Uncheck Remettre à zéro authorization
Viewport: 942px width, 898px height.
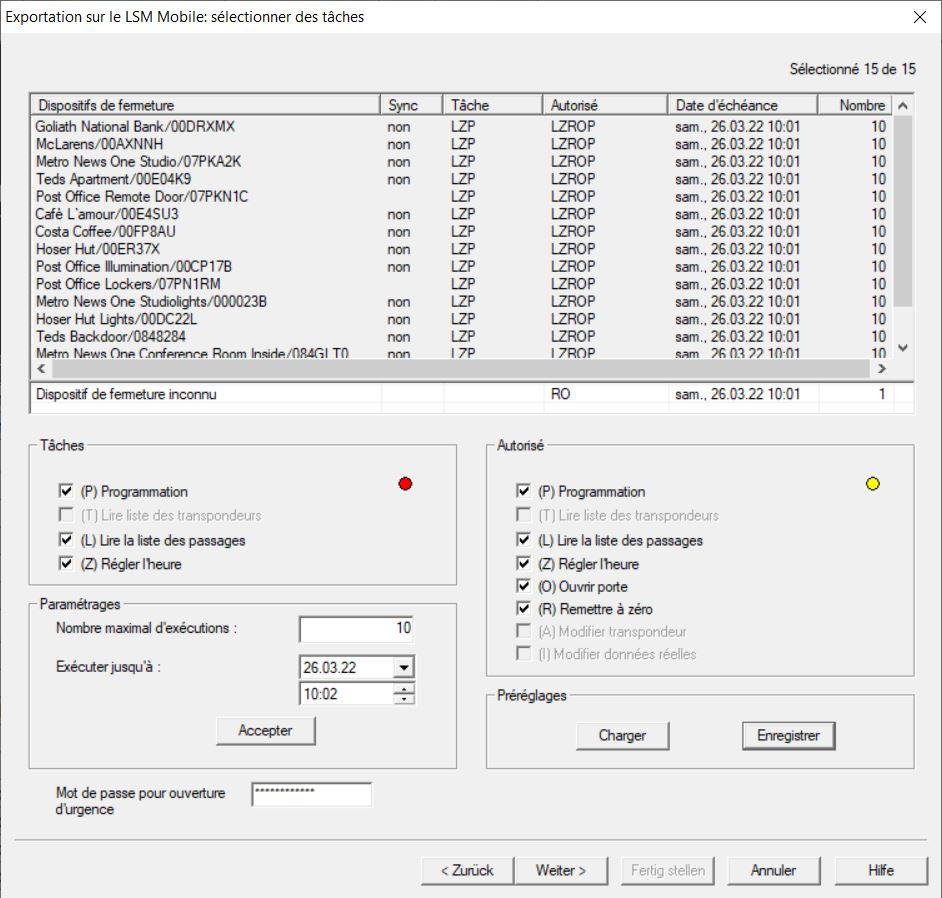[523, 609]
